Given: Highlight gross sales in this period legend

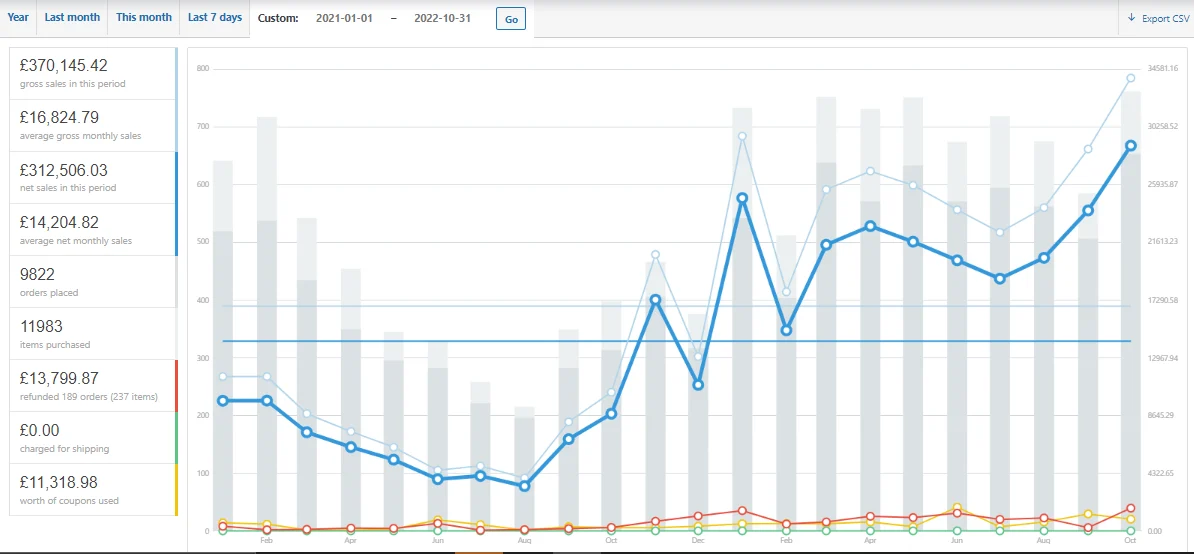Looking at the screenshot, I should coord(93,73).
